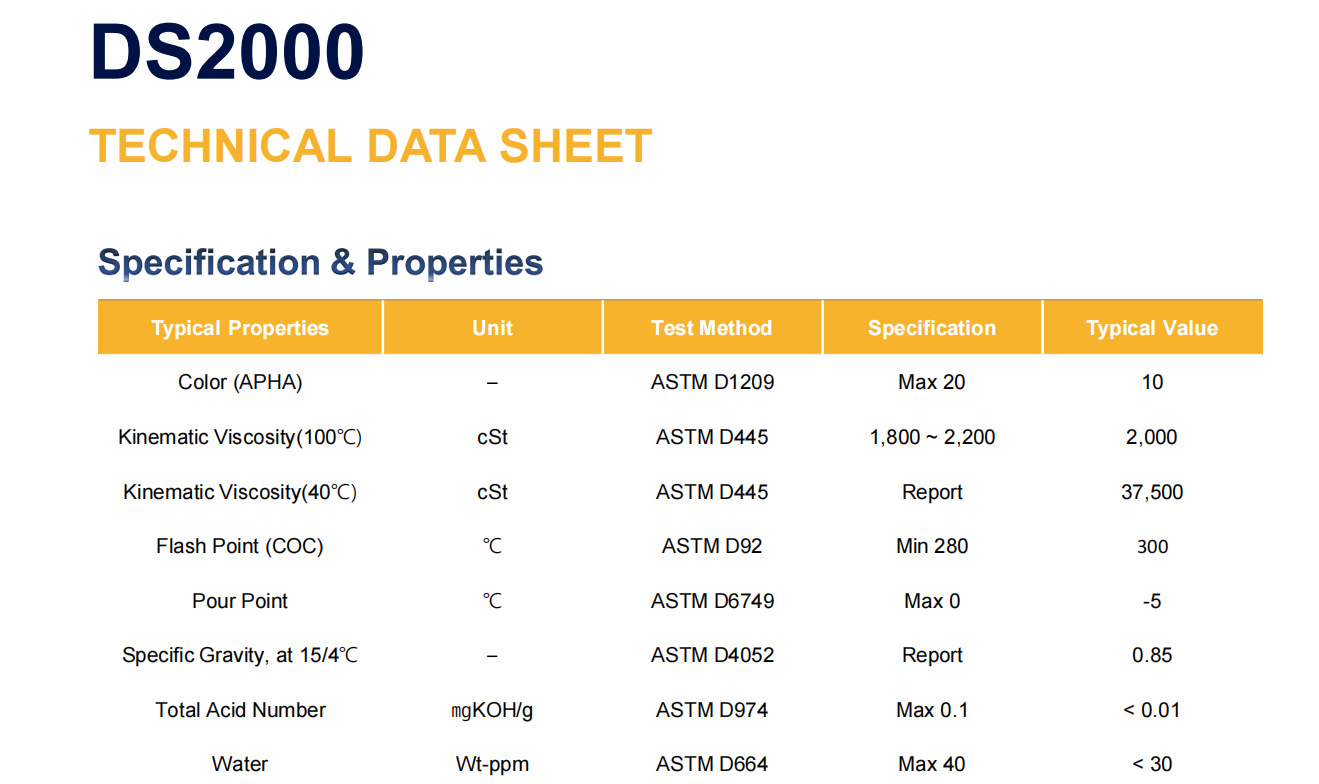Select the Min 280 specification cell

point(932,546)
